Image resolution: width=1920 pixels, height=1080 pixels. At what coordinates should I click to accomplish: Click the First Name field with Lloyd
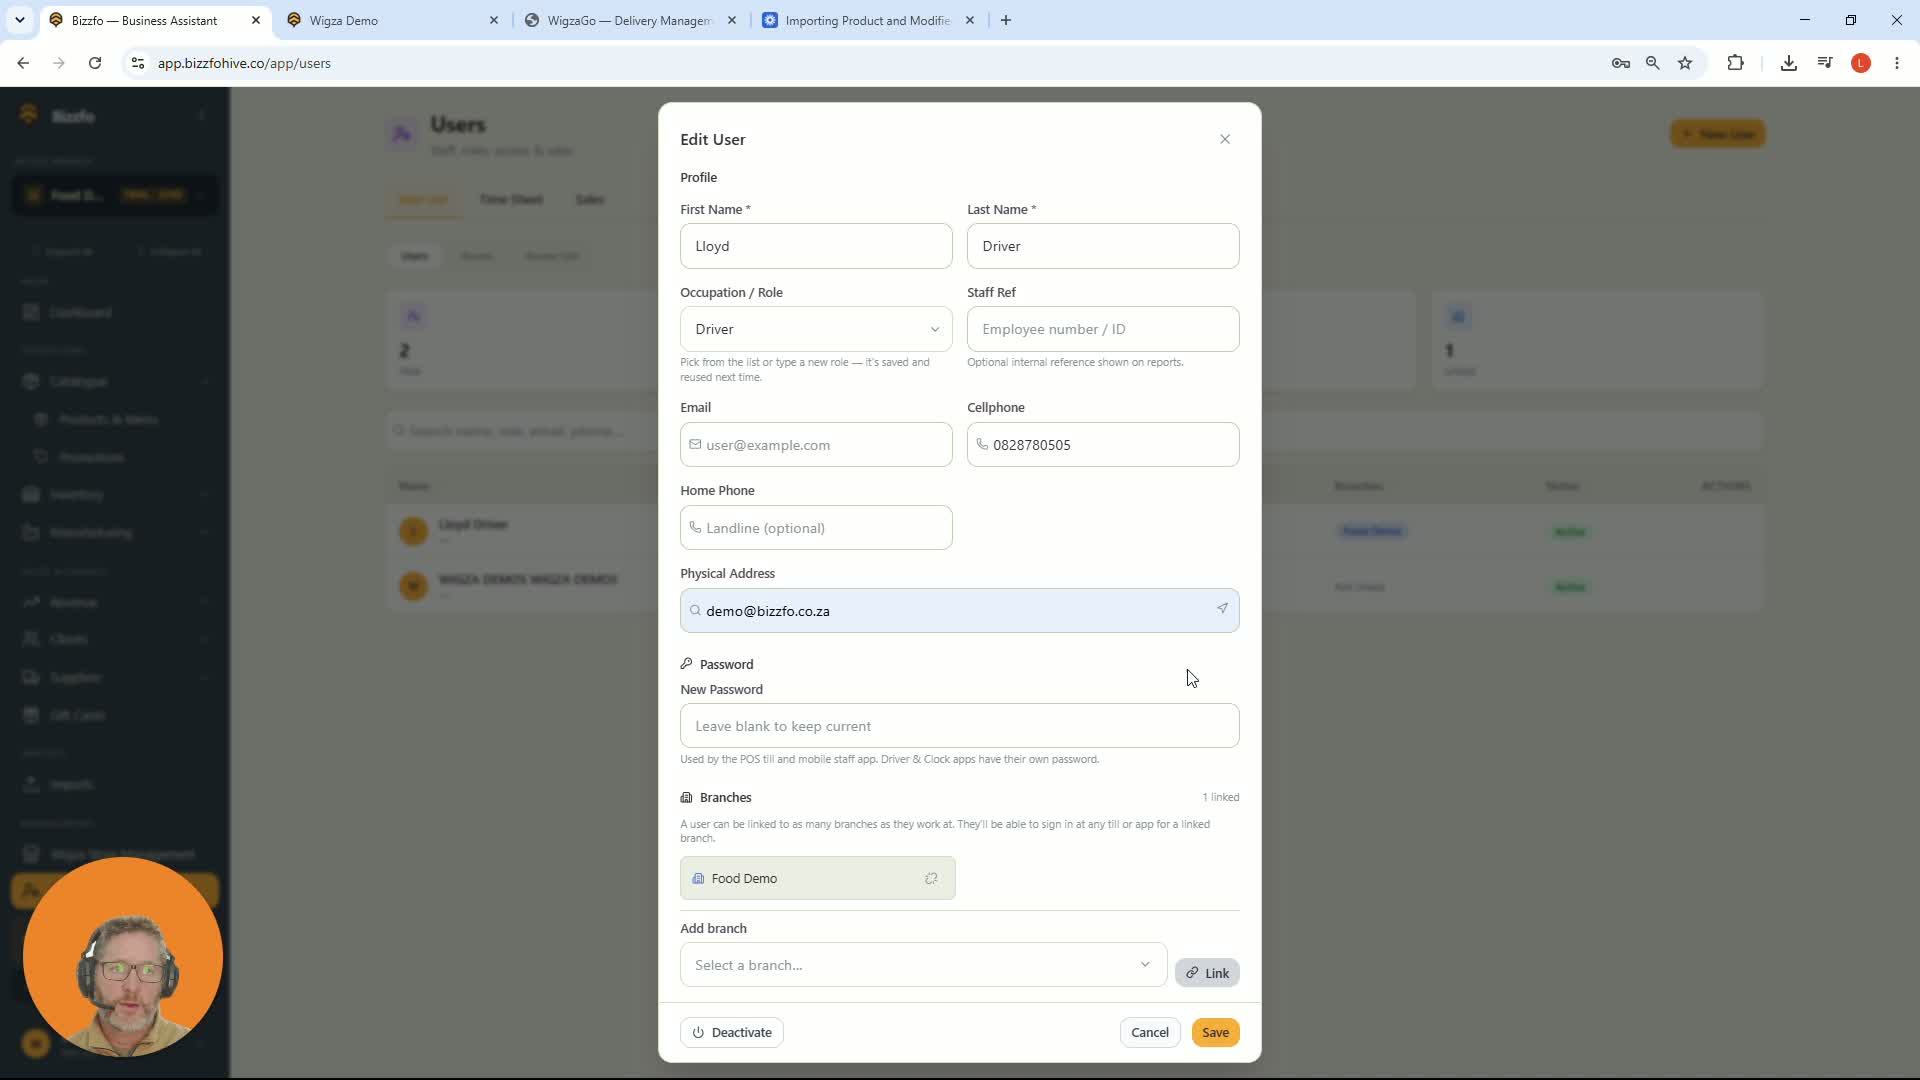(x=816, y=246)
